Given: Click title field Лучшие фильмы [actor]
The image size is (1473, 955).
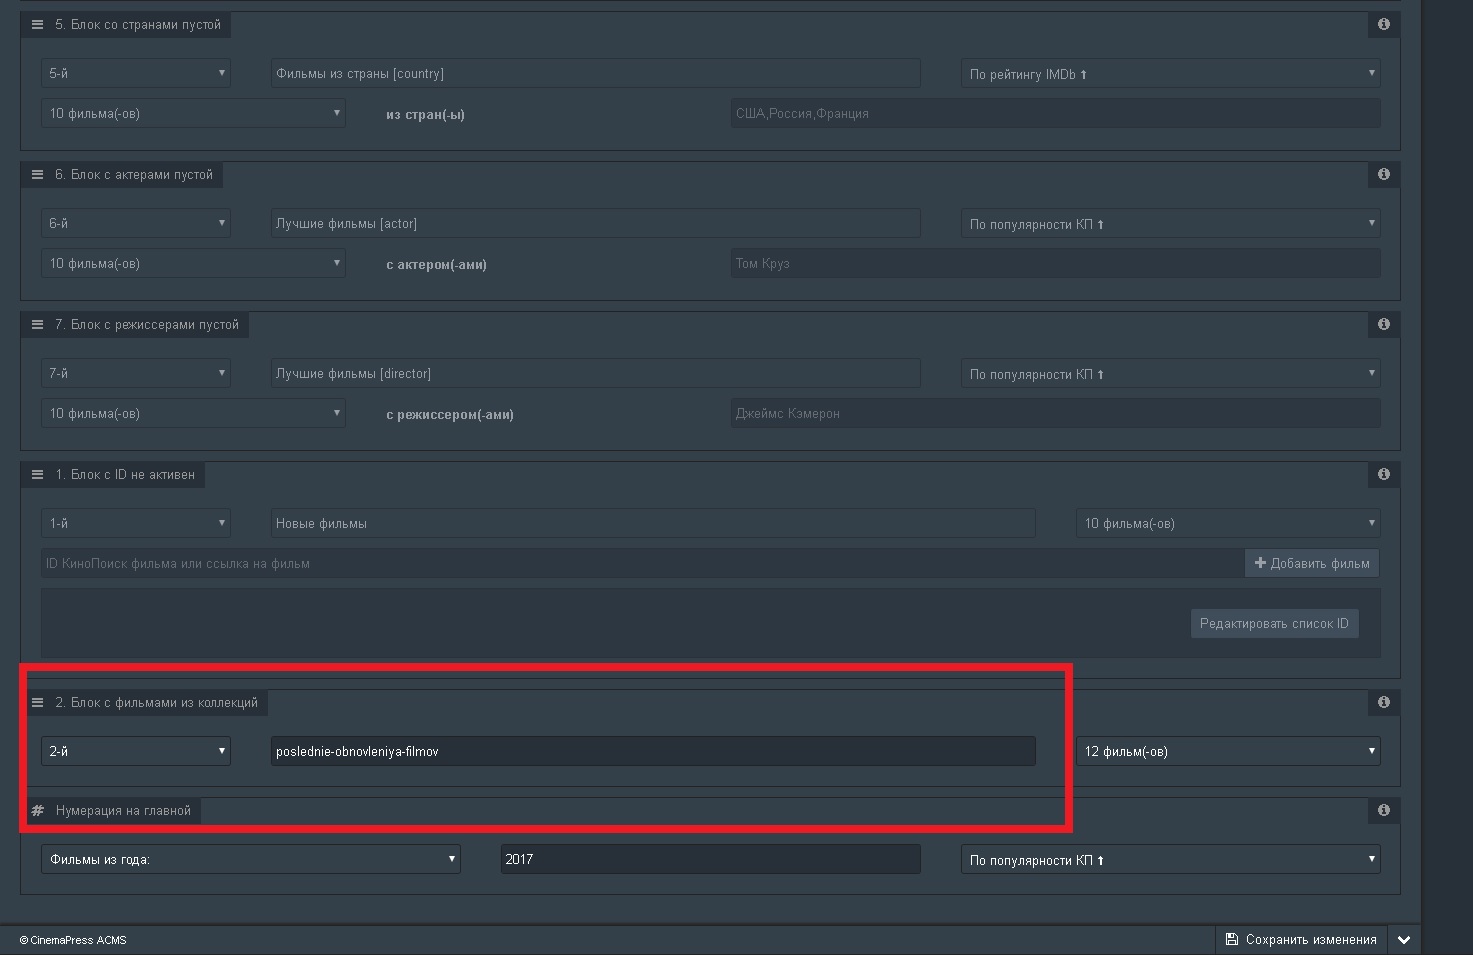Looking at the screenshot, I should [596, 223].
